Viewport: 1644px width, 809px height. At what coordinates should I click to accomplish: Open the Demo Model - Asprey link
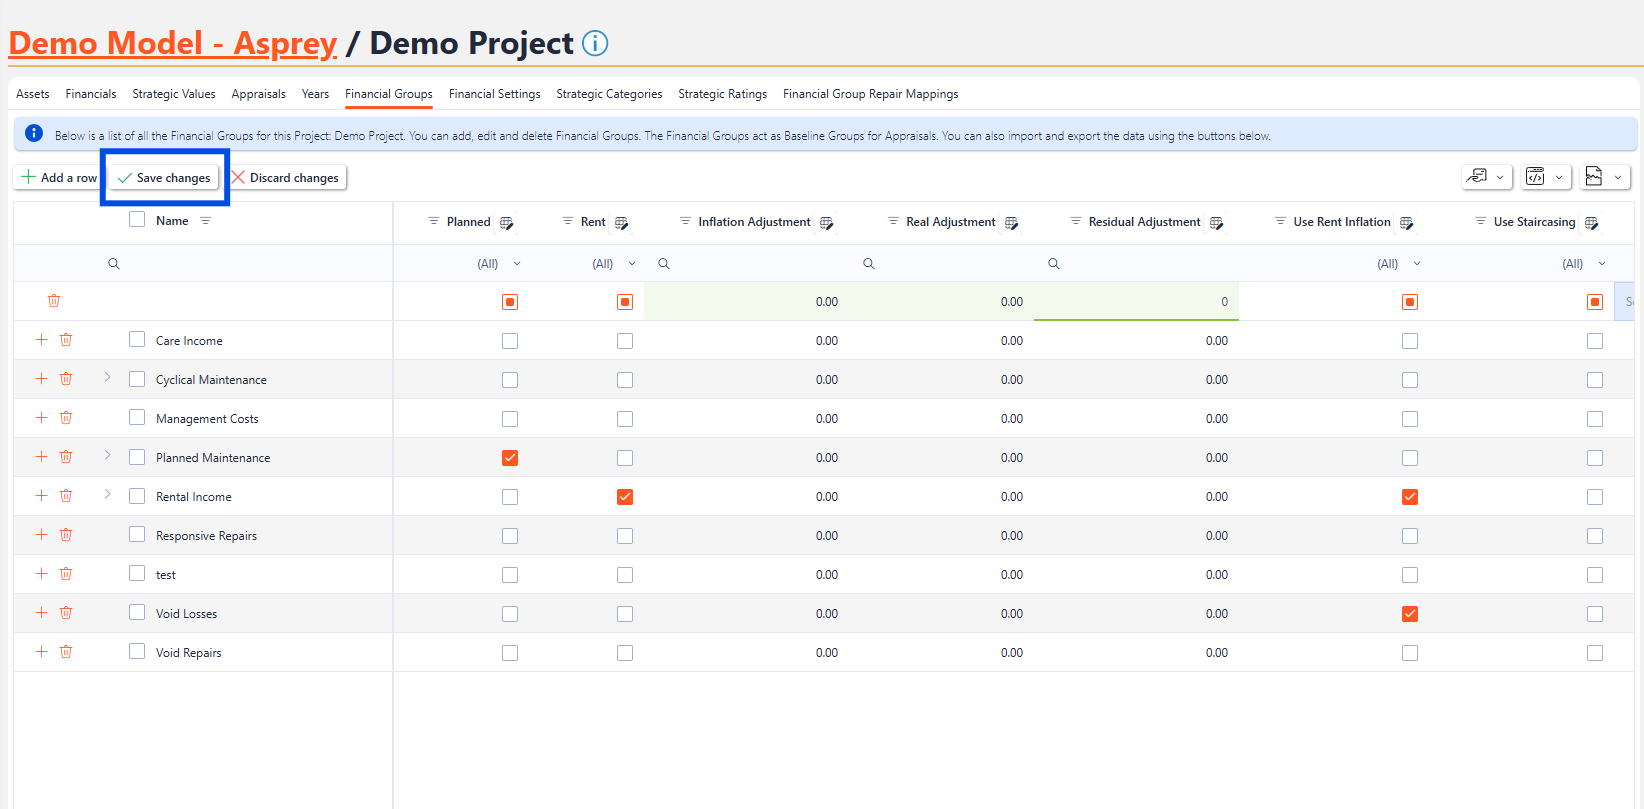(x=173, y=43)
